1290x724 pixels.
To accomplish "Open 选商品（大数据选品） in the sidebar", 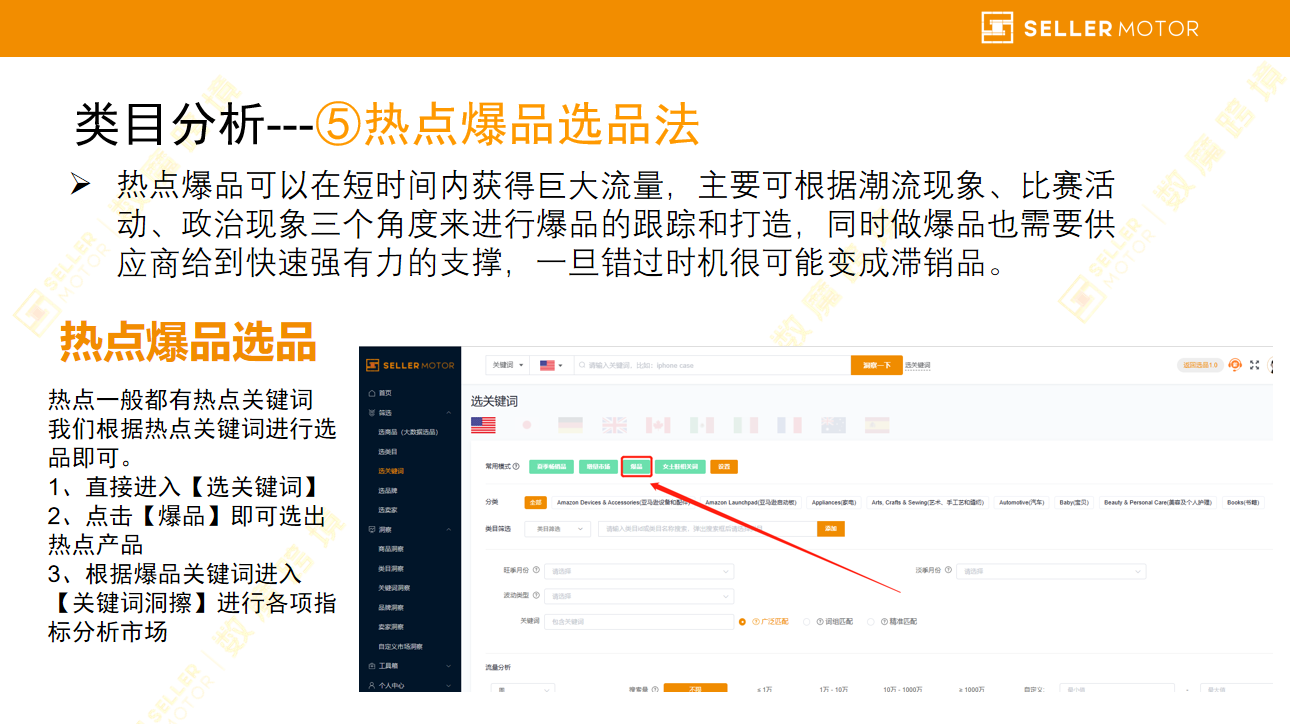I will (410, 432).
